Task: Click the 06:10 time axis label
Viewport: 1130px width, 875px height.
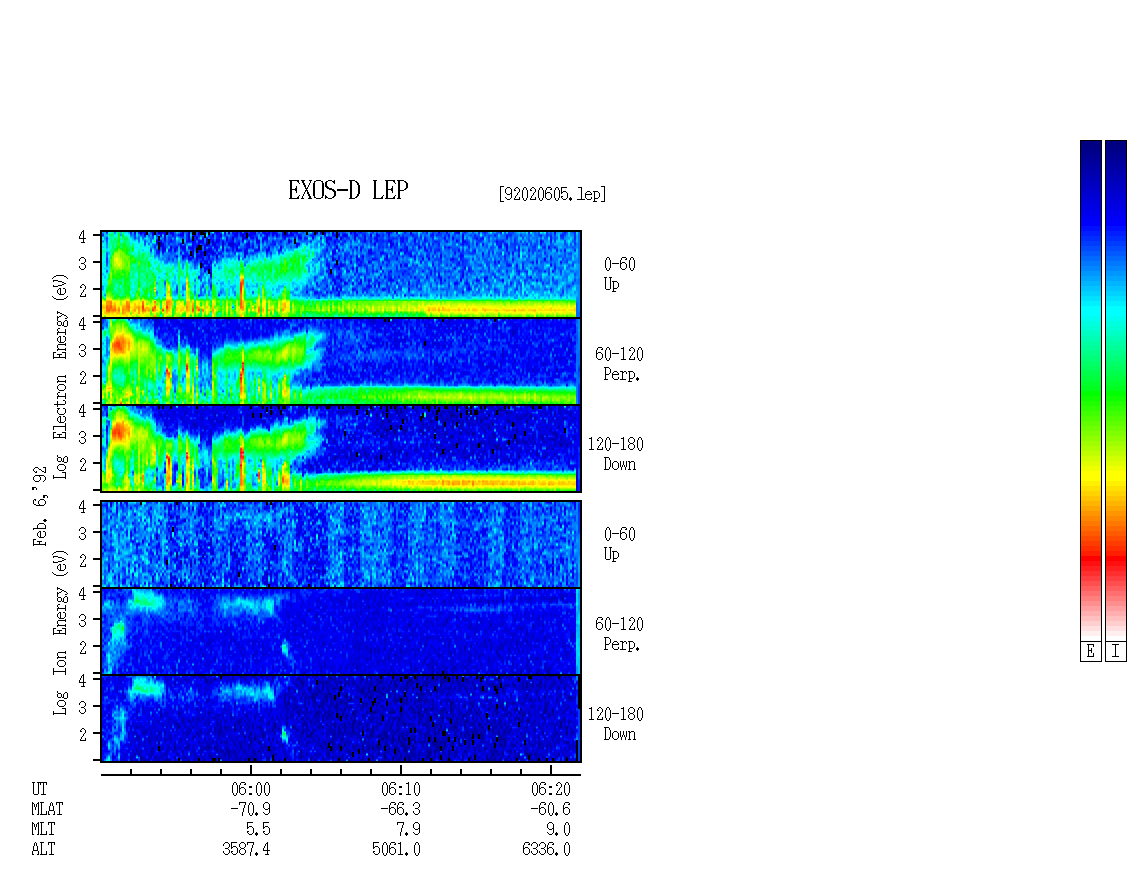Action: pyautogui.click(x=401, y=789)
